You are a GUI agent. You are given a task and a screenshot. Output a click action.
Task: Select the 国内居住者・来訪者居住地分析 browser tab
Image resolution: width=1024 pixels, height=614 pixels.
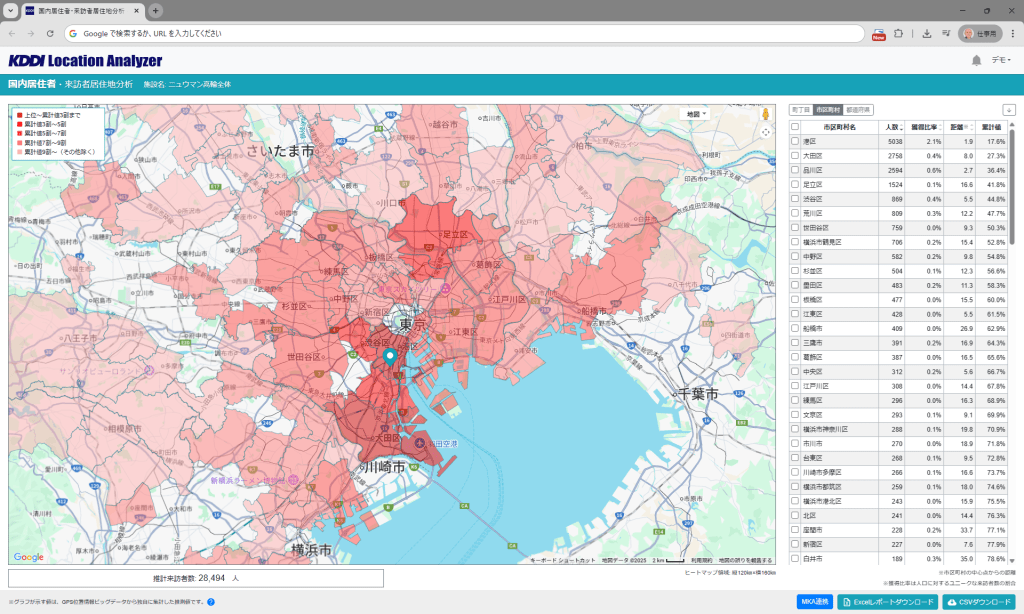(x=82, y=11)
